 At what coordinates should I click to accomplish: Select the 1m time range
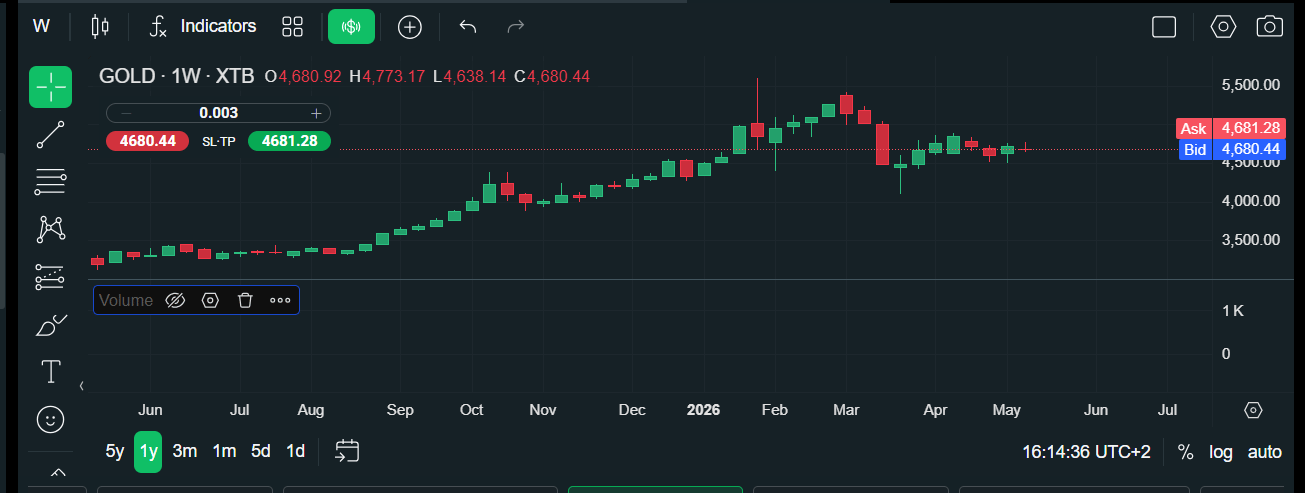click(x=224, y=451)
